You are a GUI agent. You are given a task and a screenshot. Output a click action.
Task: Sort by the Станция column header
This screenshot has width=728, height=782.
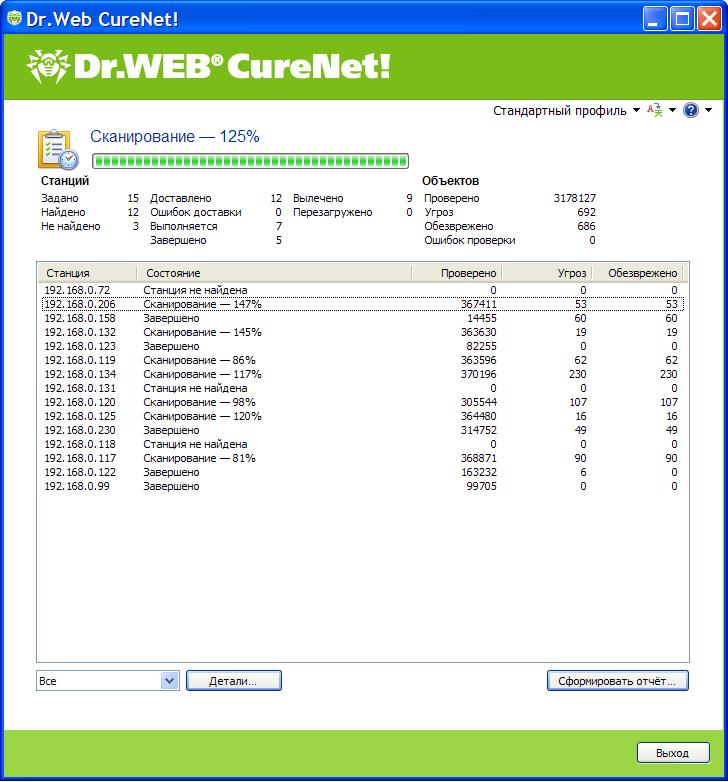tap(87, 273)
